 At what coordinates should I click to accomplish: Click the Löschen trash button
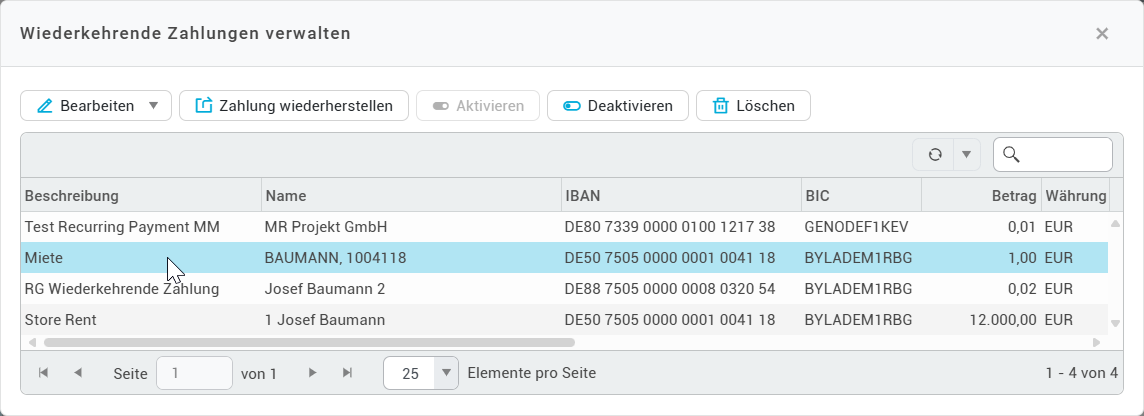[753, 106]
